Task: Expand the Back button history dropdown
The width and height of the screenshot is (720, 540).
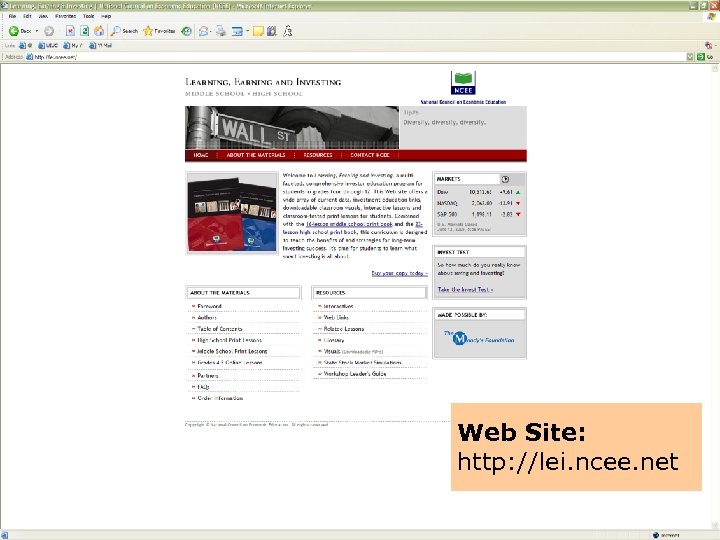Action: [x=37, y=31]
